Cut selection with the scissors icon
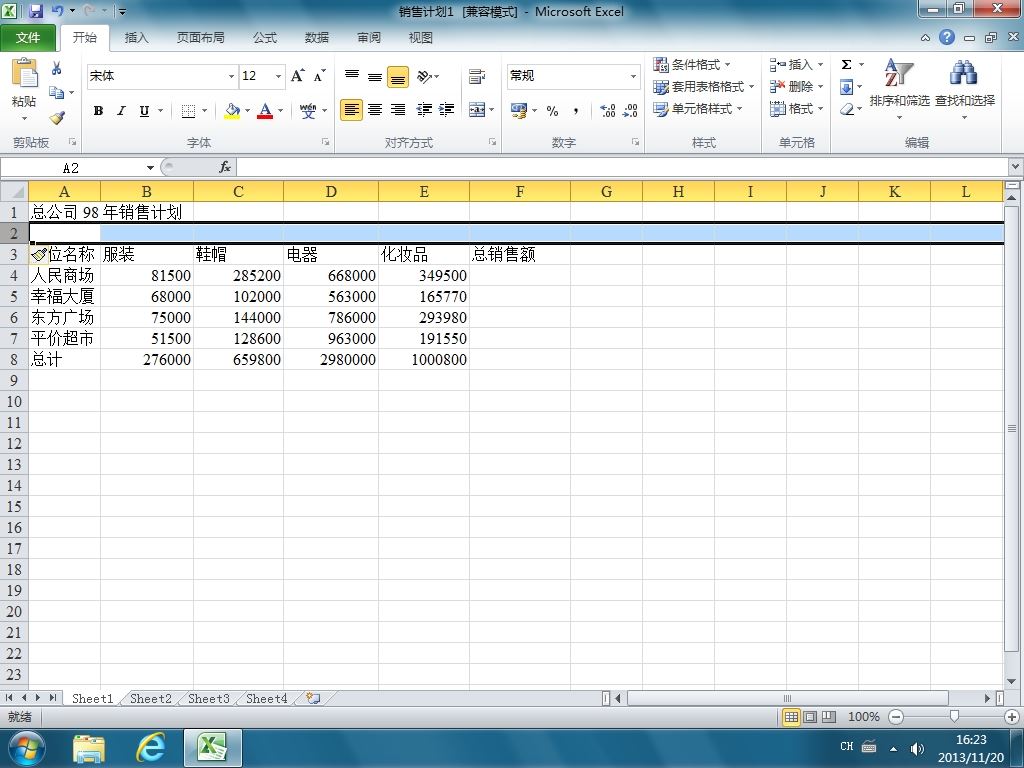The image size is (1024, 768). (57, 68)
